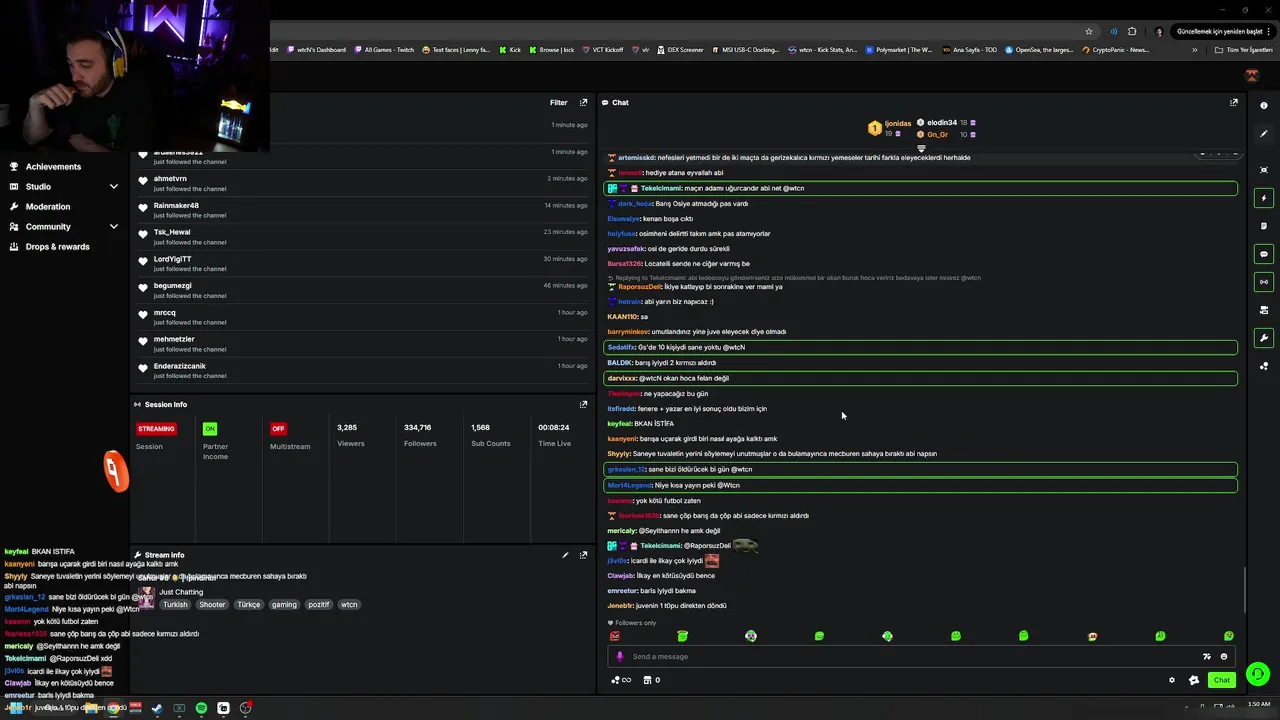This screenshot has height=720, width=1280.
Task: Click the wrench icon in right sidebar
Action: click(1264, 338)
